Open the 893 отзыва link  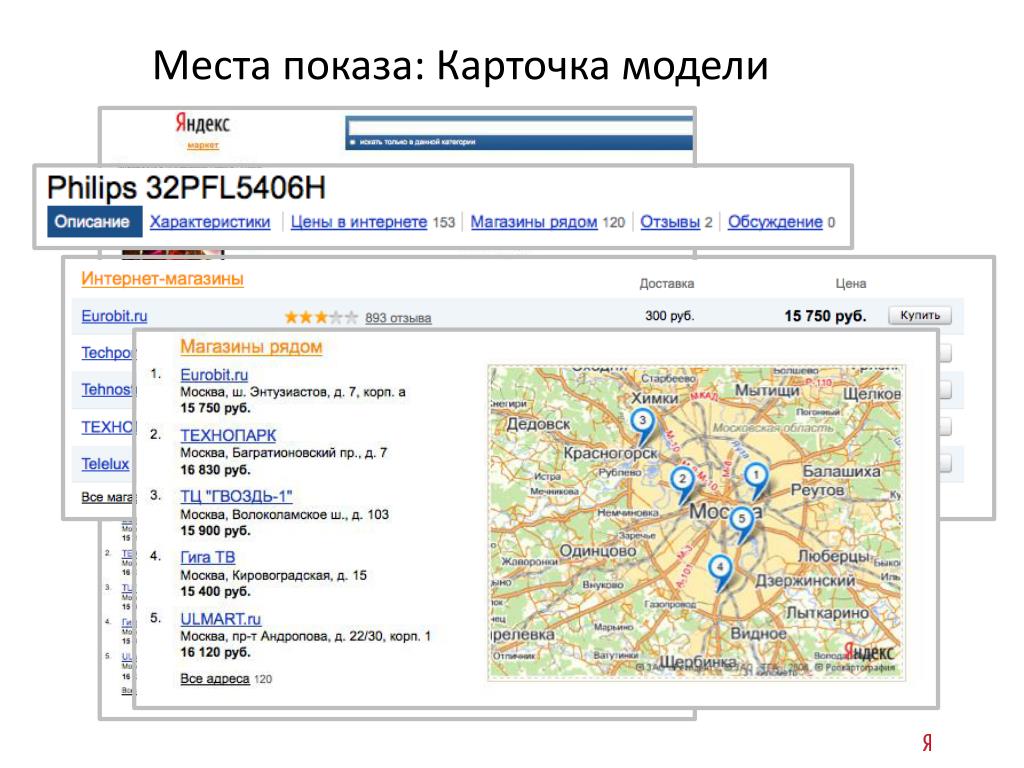tap(398, 318)
